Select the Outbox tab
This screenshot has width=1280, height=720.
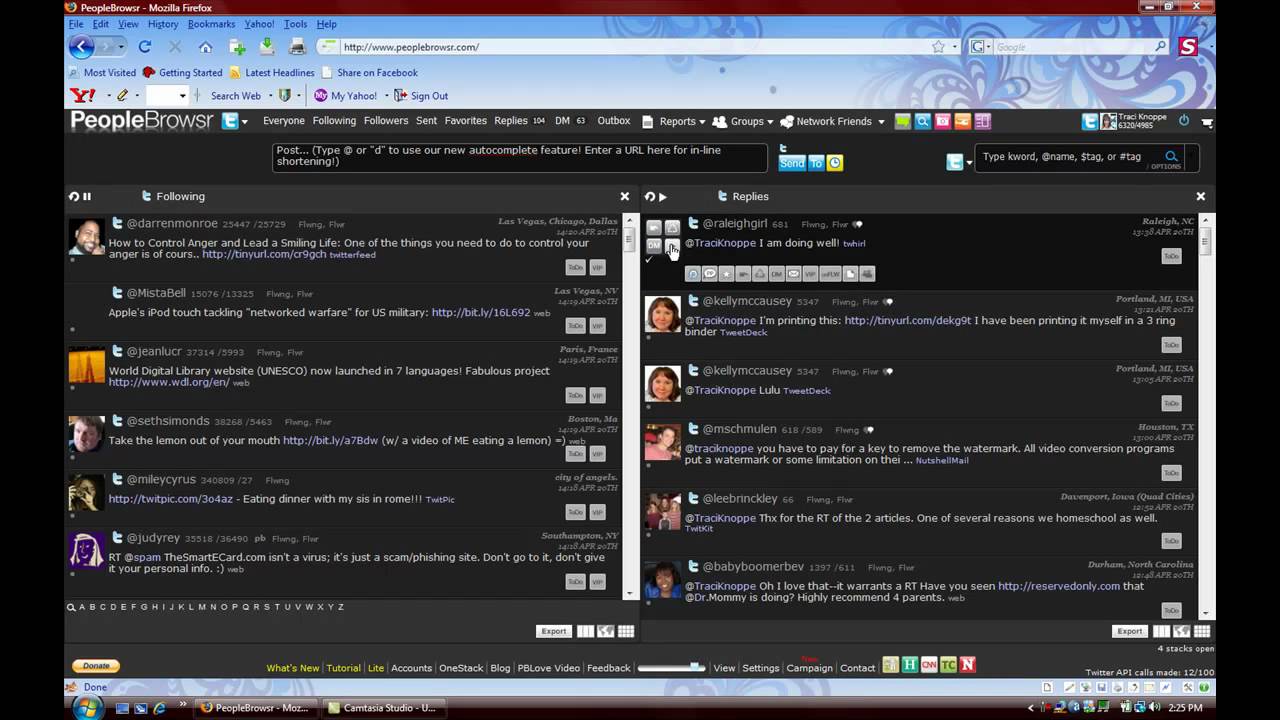[x=614, y=121]
